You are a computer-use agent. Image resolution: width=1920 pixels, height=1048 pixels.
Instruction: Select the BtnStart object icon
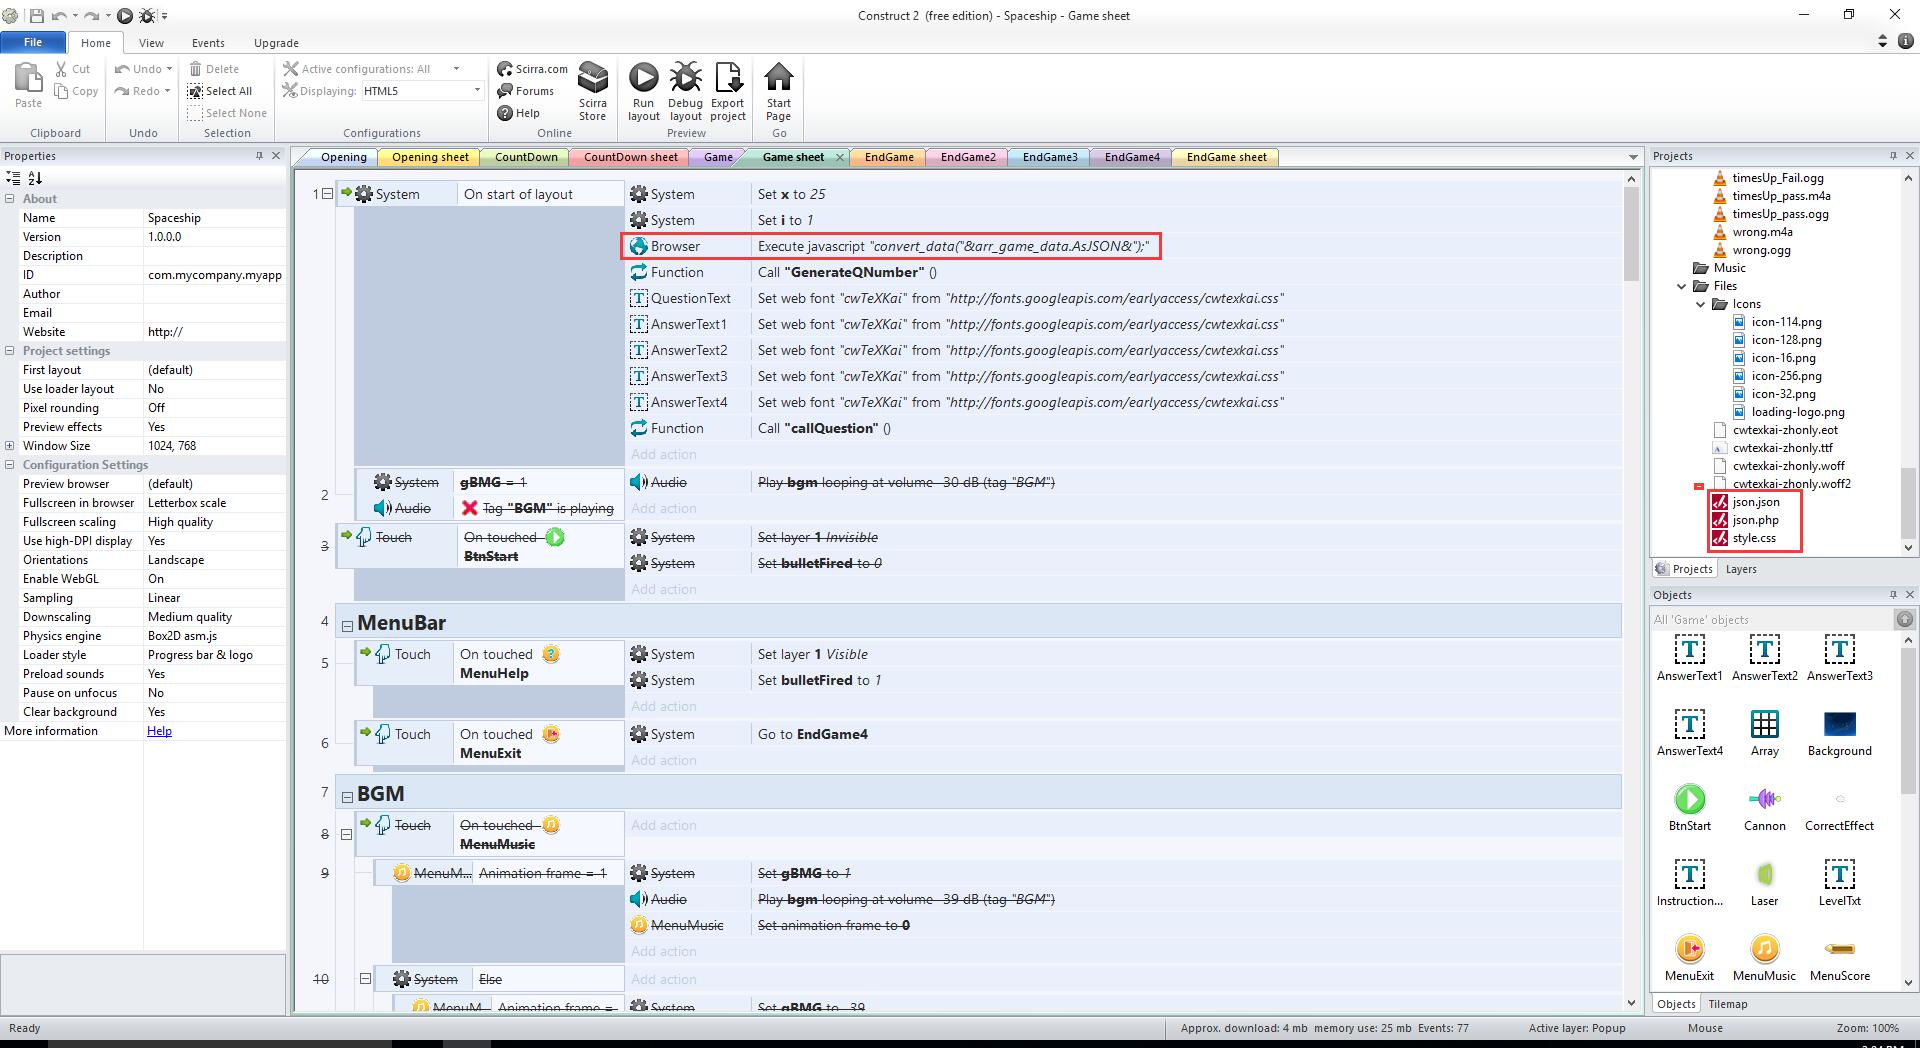[1690, 799]
